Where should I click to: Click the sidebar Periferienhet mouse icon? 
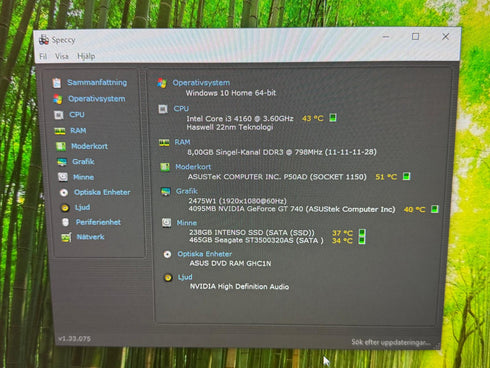pyautogui.click(x=65, y=222)
